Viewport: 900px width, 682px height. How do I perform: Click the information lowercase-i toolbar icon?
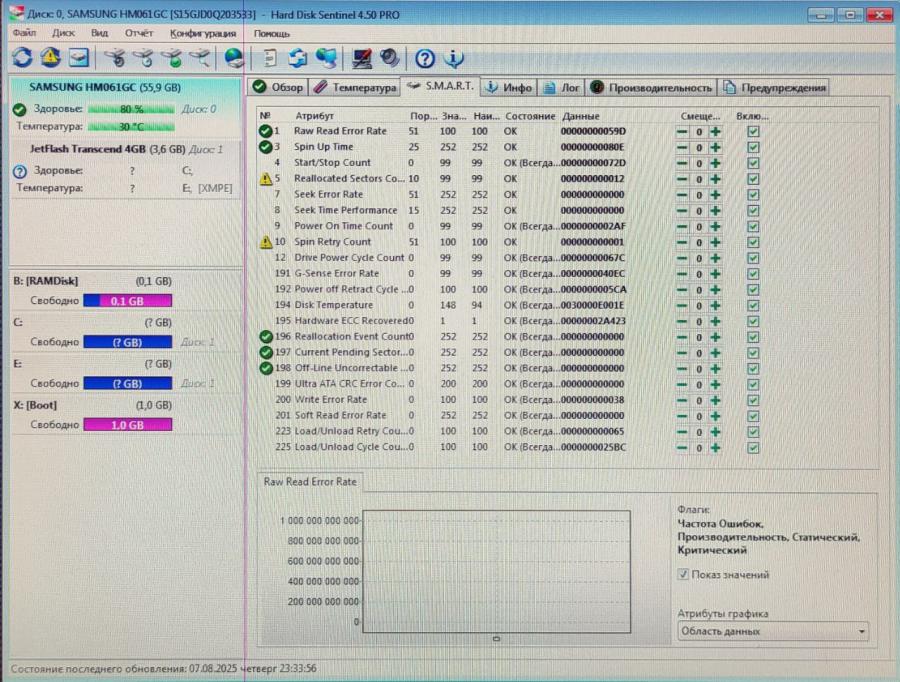point(452,58)
